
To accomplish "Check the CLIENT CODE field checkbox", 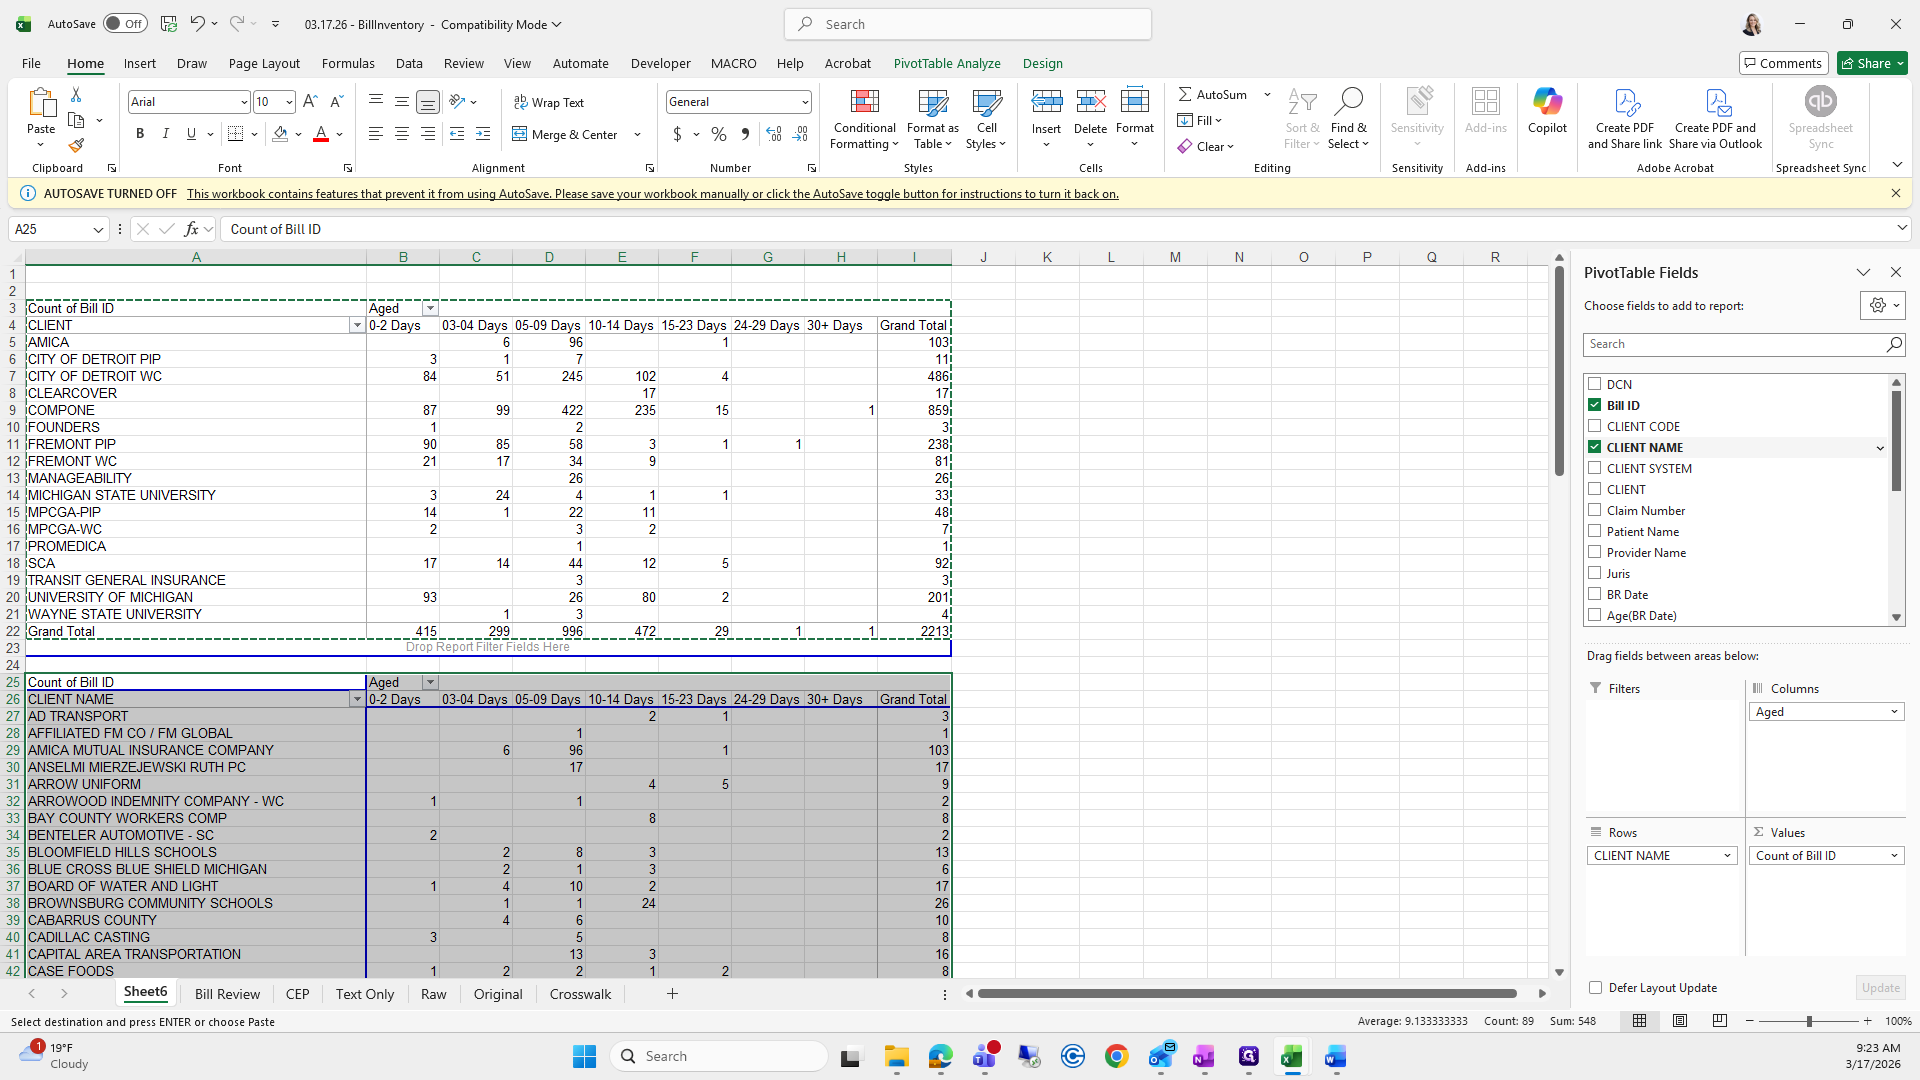I will tap(1594, 426).
